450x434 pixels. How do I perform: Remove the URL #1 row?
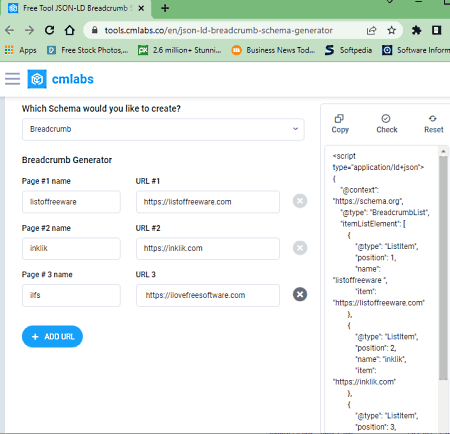coord(300,201)
